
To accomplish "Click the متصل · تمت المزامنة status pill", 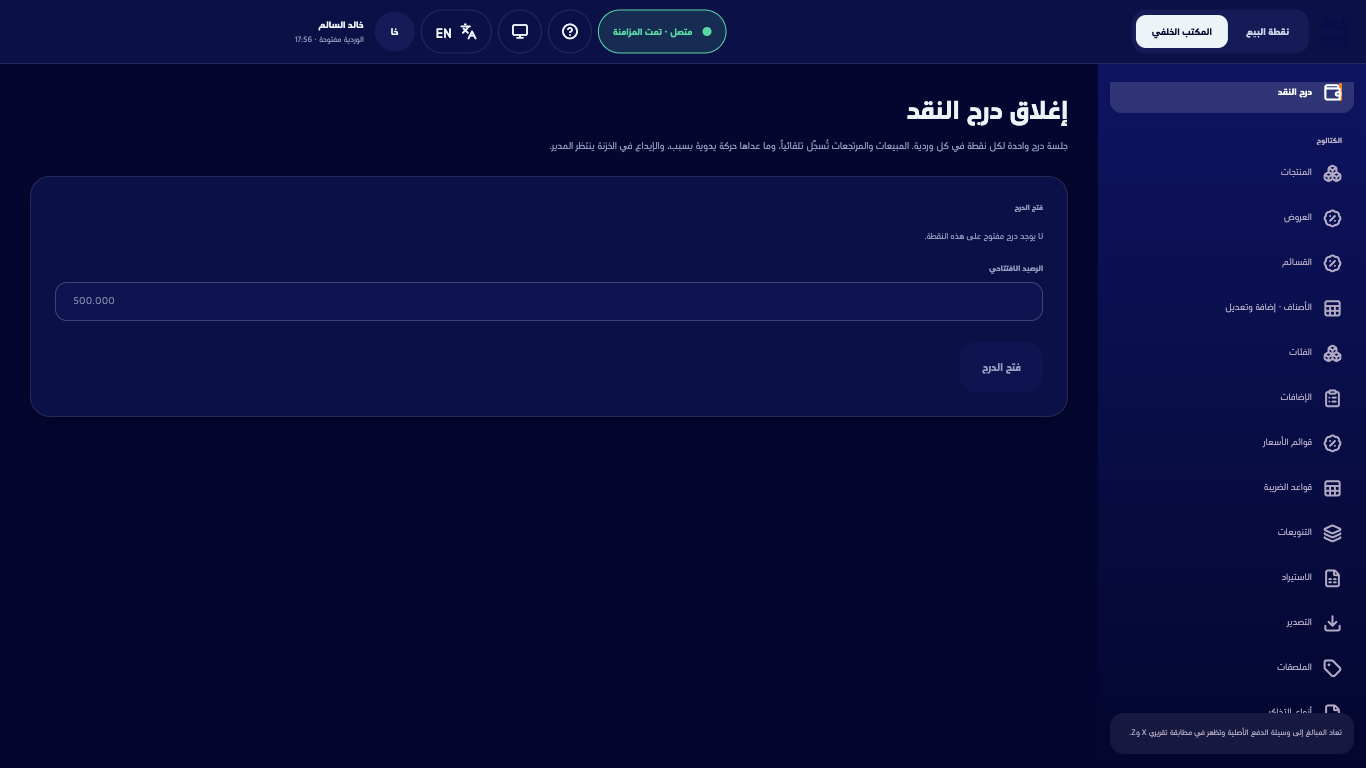I will tap(662, 31).
